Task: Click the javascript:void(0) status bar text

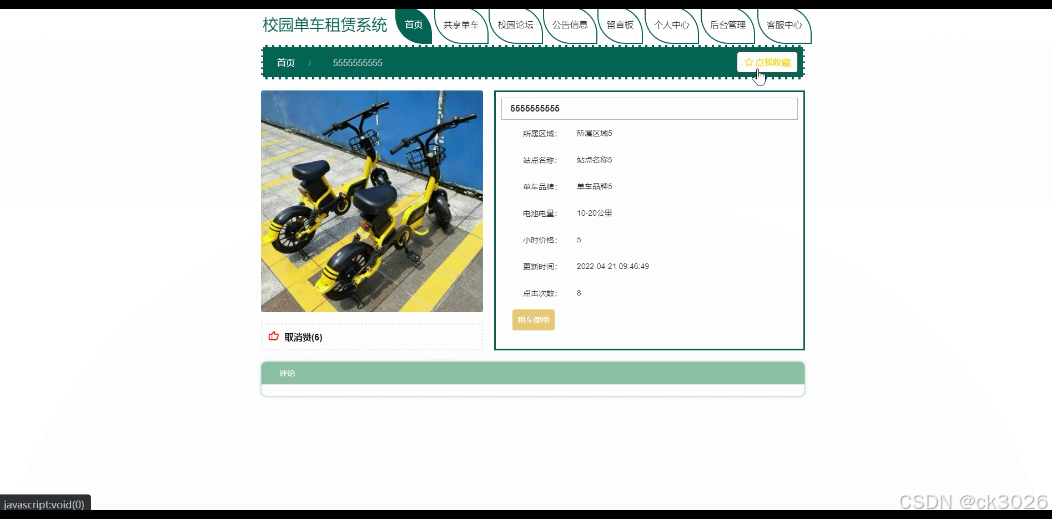Action: click(x=44, y=504)
